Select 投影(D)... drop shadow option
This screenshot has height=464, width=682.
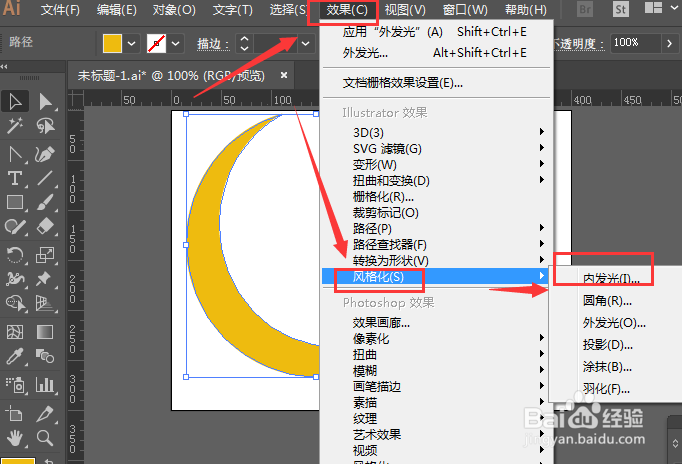pos(615,345)
